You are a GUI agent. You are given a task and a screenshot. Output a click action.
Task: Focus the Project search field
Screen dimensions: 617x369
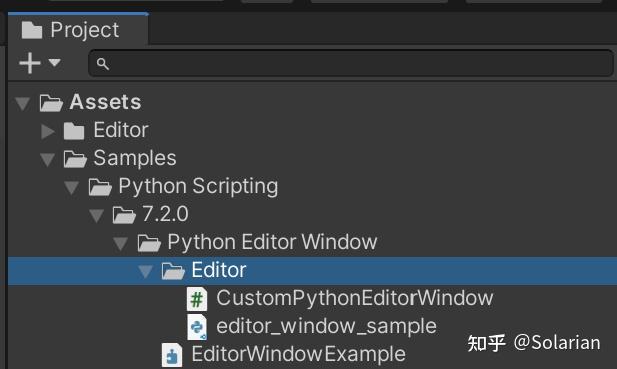click(351, 63)
